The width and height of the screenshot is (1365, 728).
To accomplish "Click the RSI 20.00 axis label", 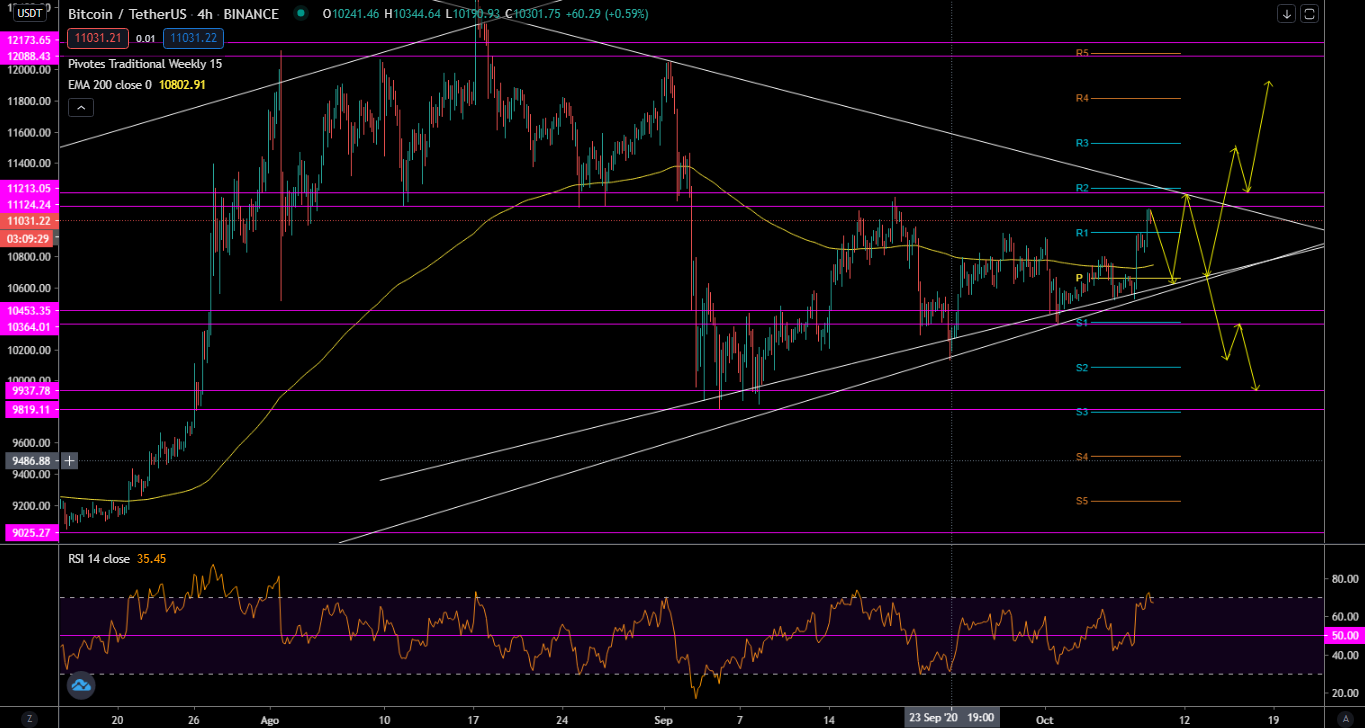I will [1345, 693].
